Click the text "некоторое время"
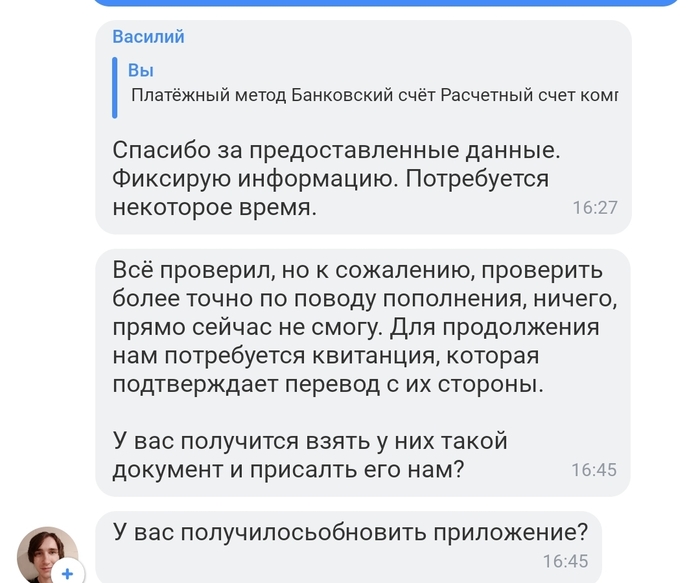 214,208
